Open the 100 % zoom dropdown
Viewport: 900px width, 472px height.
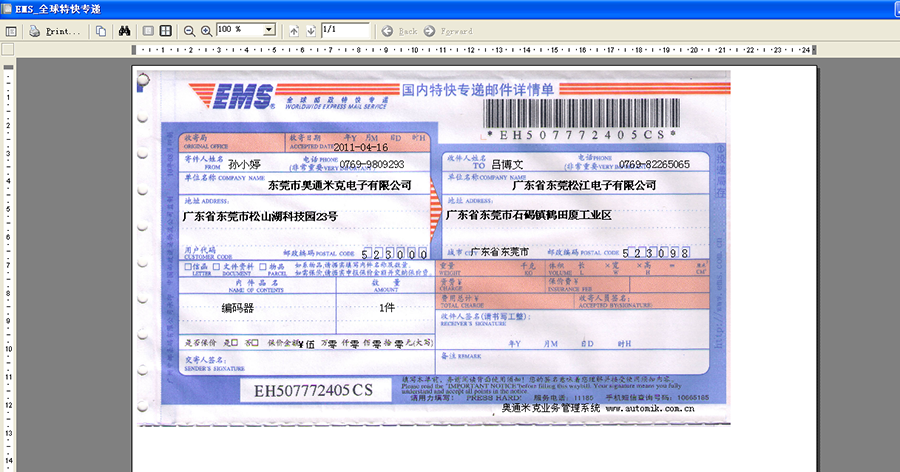pos(269,30)
